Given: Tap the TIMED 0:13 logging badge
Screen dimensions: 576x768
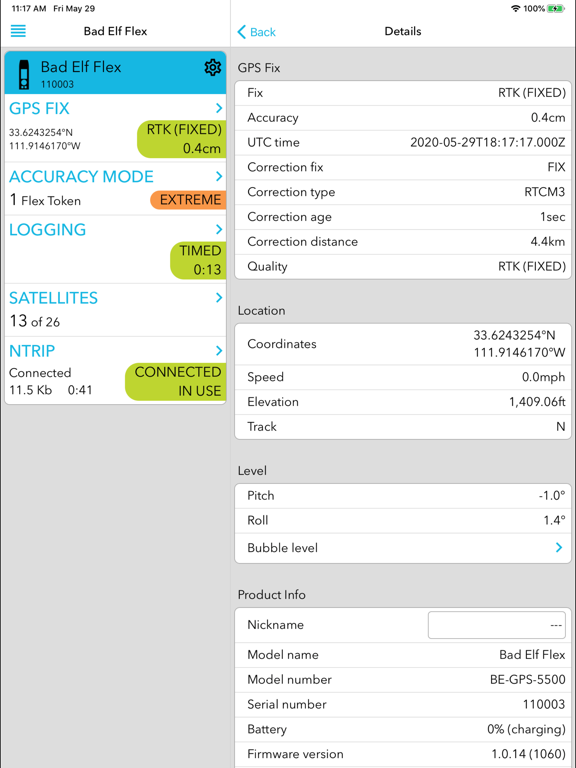Looking at the screenshot, I should (198, 260).
